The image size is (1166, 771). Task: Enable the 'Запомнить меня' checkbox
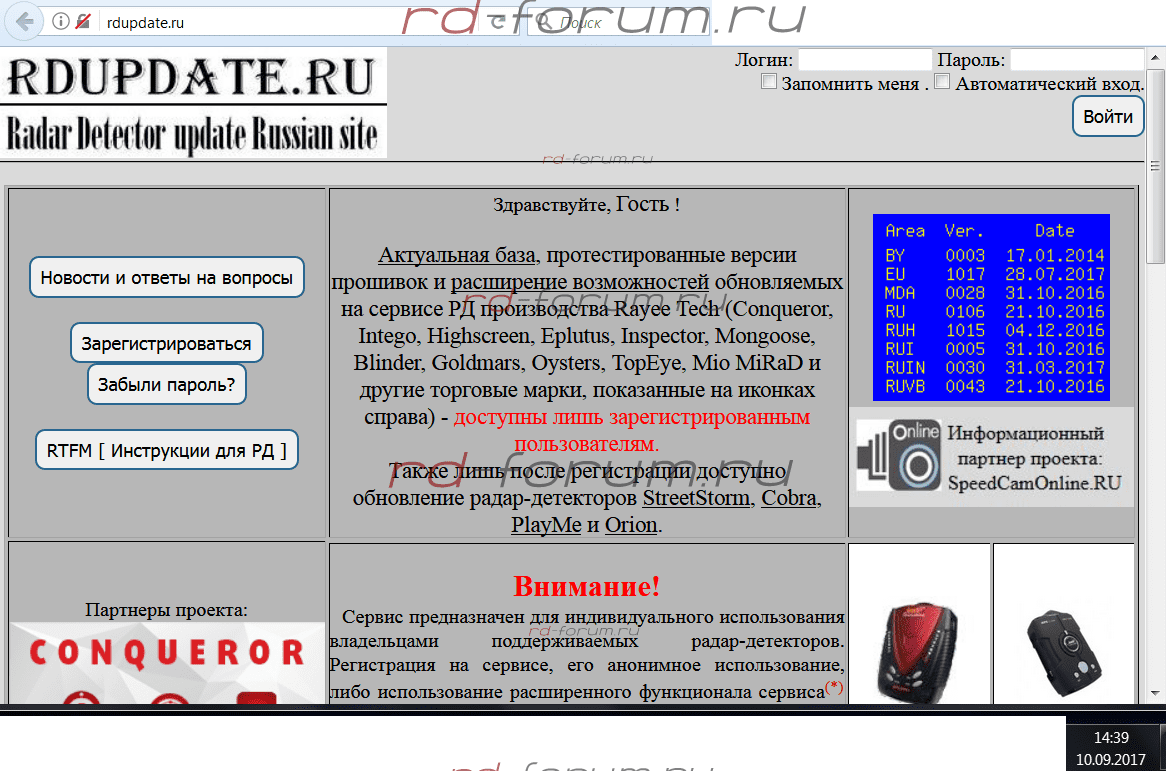click(769, 82)
